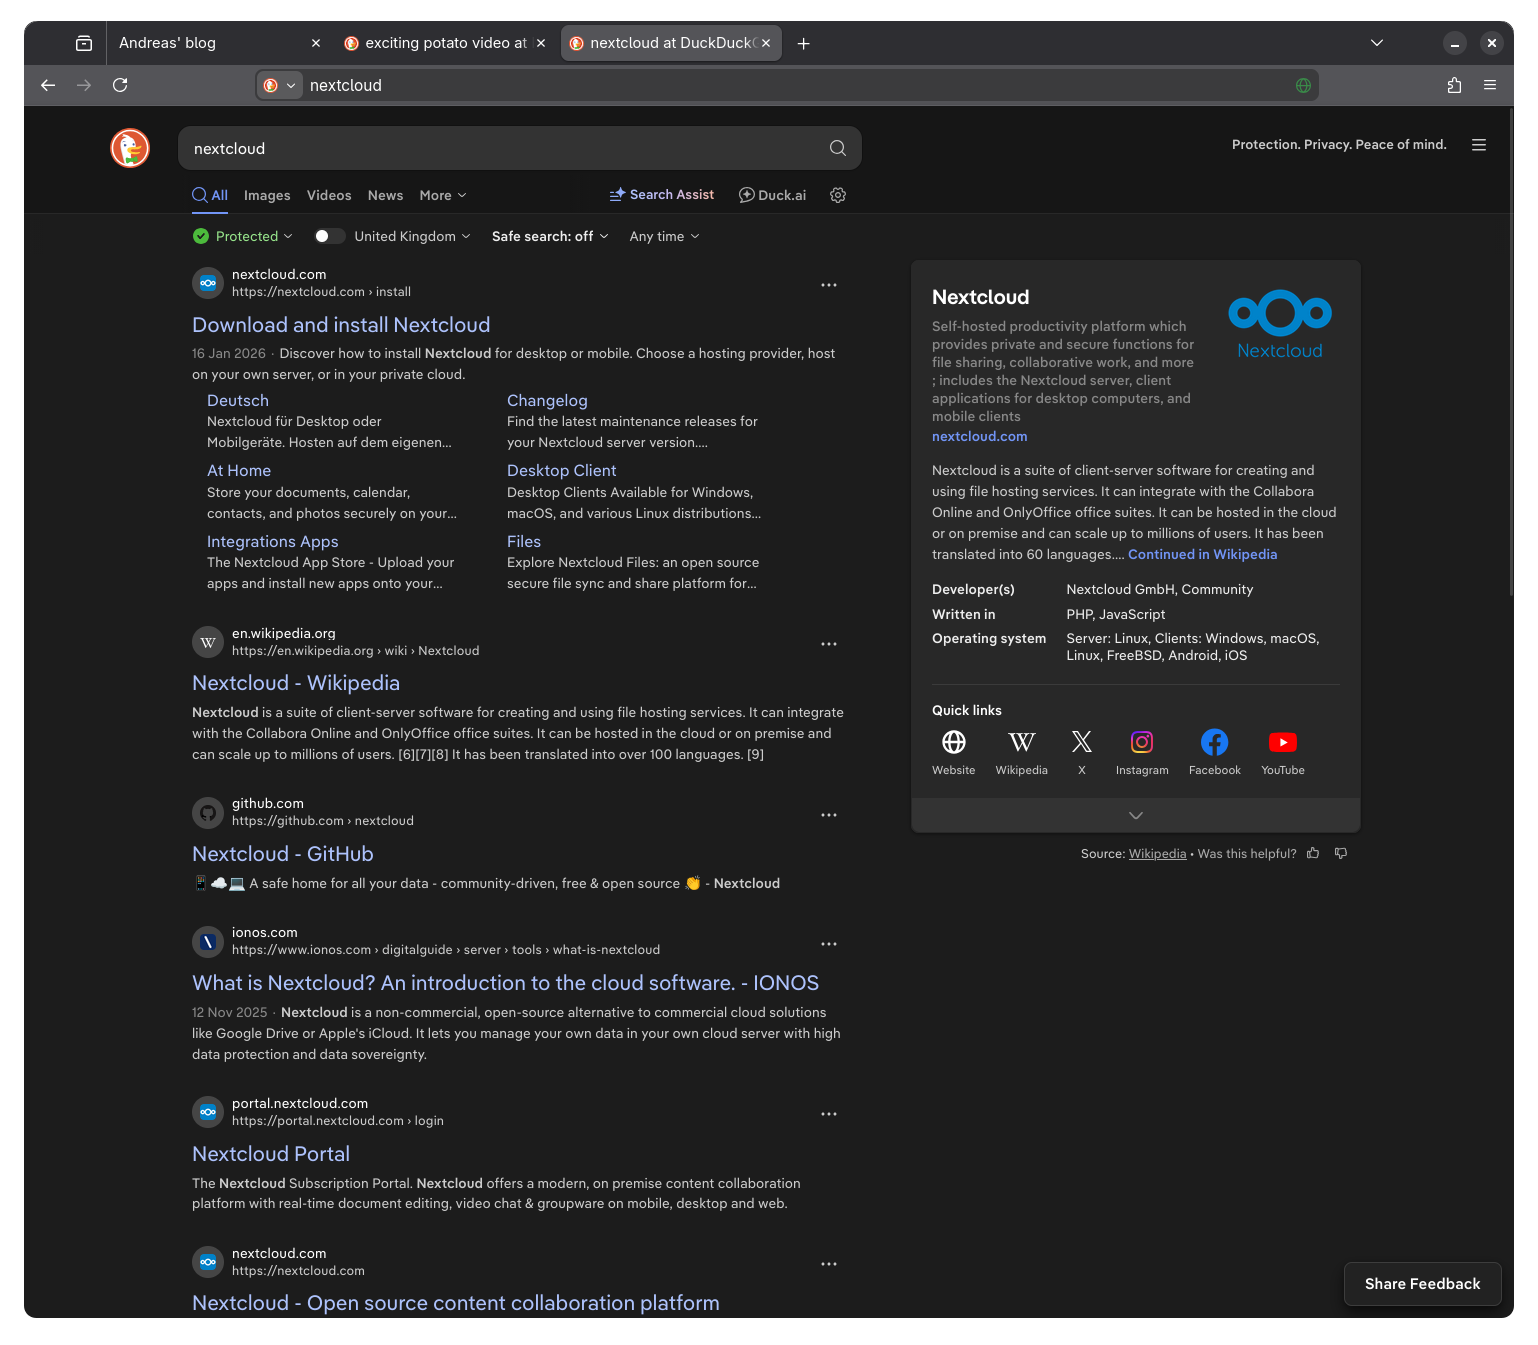Expand the Nextcloud knowledge panel chevron
This screenshot has height=1345, width=1538.
(1135, 815)
